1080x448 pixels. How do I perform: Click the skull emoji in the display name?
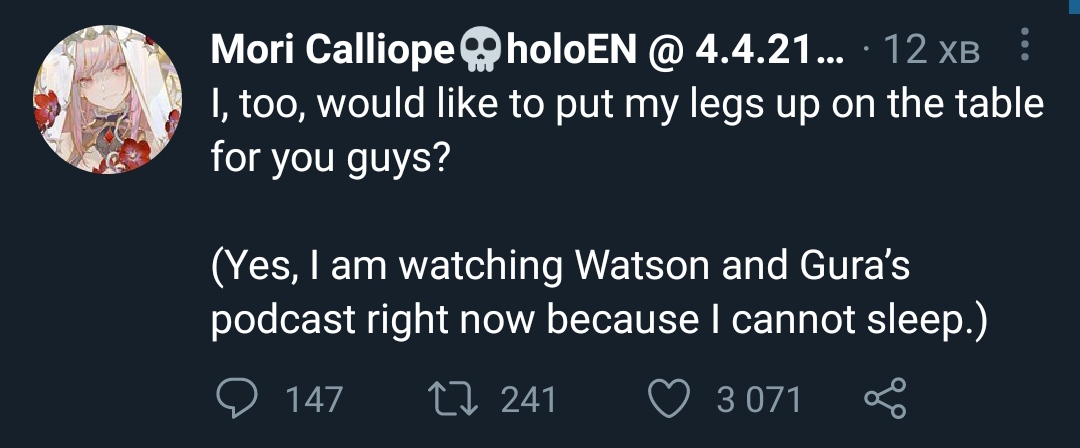tap(482, 50)
